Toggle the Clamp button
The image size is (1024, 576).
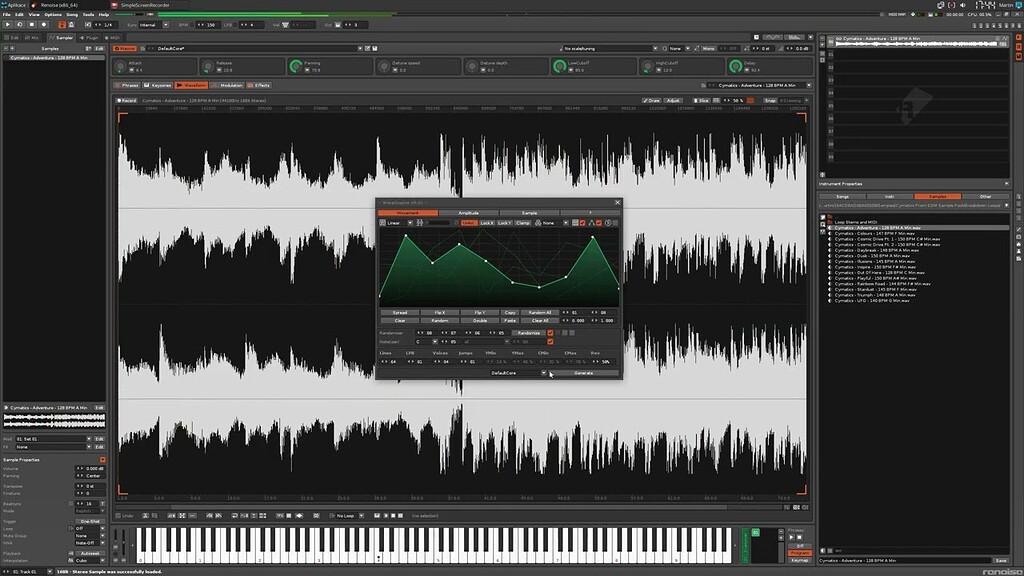[522, 223]
